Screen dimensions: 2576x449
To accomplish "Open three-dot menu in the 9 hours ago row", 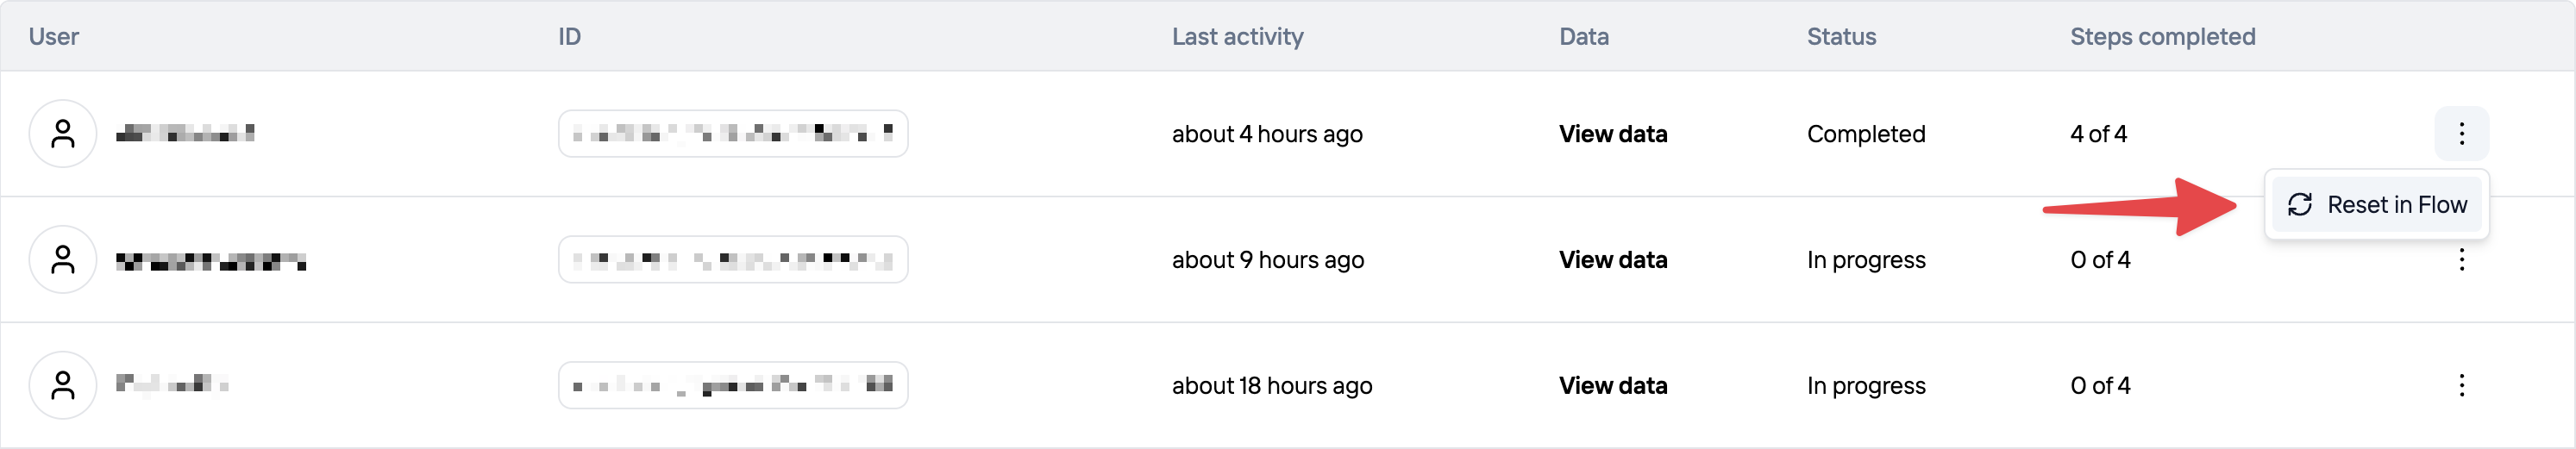I will pyautogui.click(x=2461, y=260).
